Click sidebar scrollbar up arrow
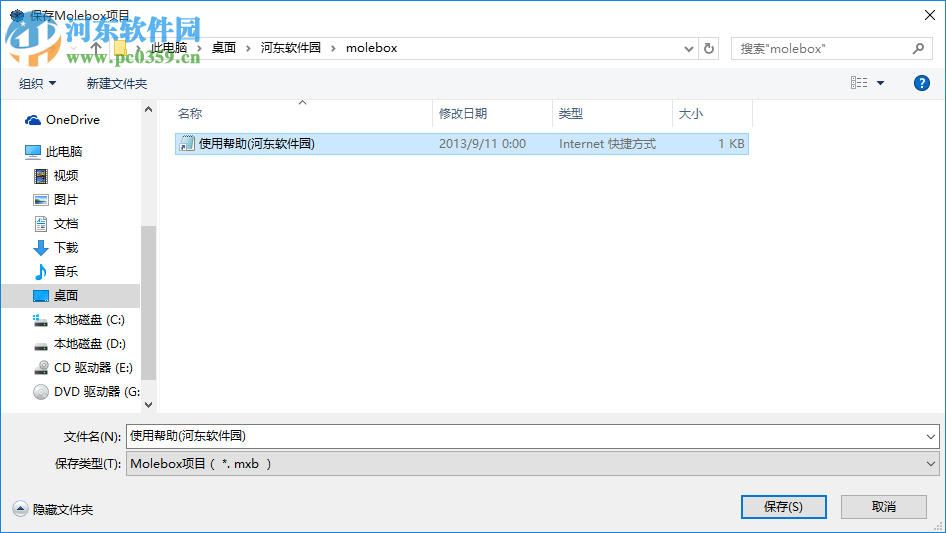This screenshot has width=946, height=533. pyautogui.click(x=148, y=109)
